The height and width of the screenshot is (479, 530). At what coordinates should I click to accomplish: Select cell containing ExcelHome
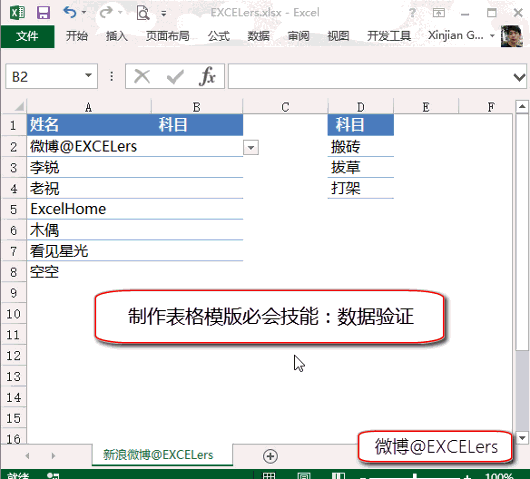tap(89, 209)
